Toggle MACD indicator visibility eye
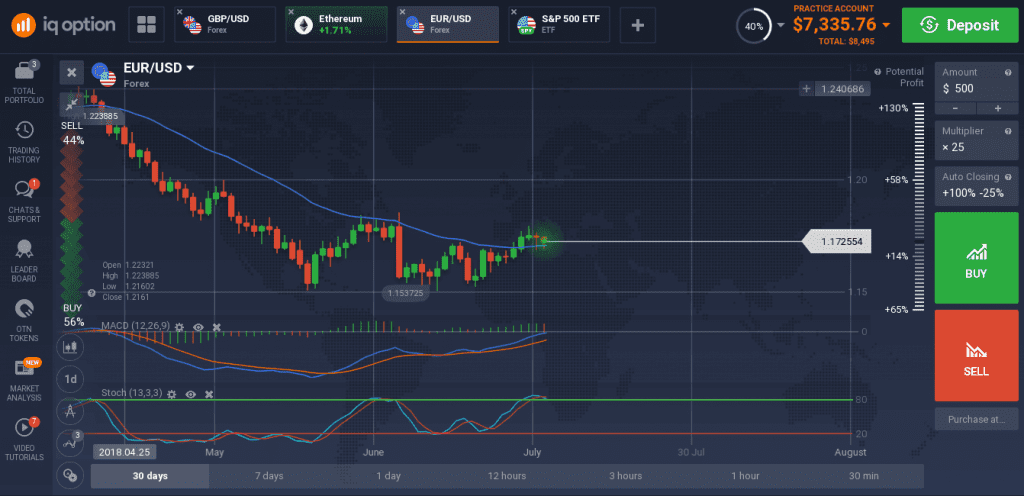 pyautogui.click(x=199, y=326)
